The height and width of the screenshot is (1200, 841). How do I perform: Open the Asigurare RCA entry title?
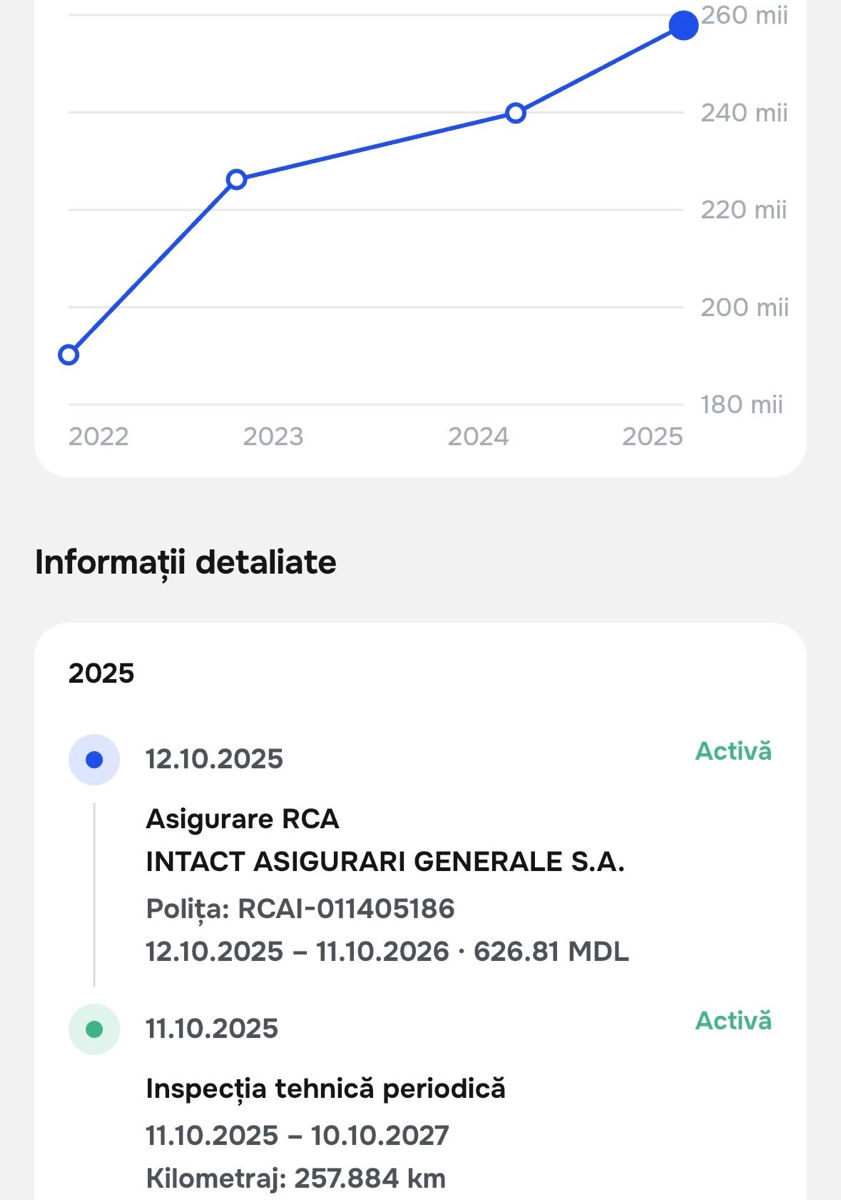(243, 819)
